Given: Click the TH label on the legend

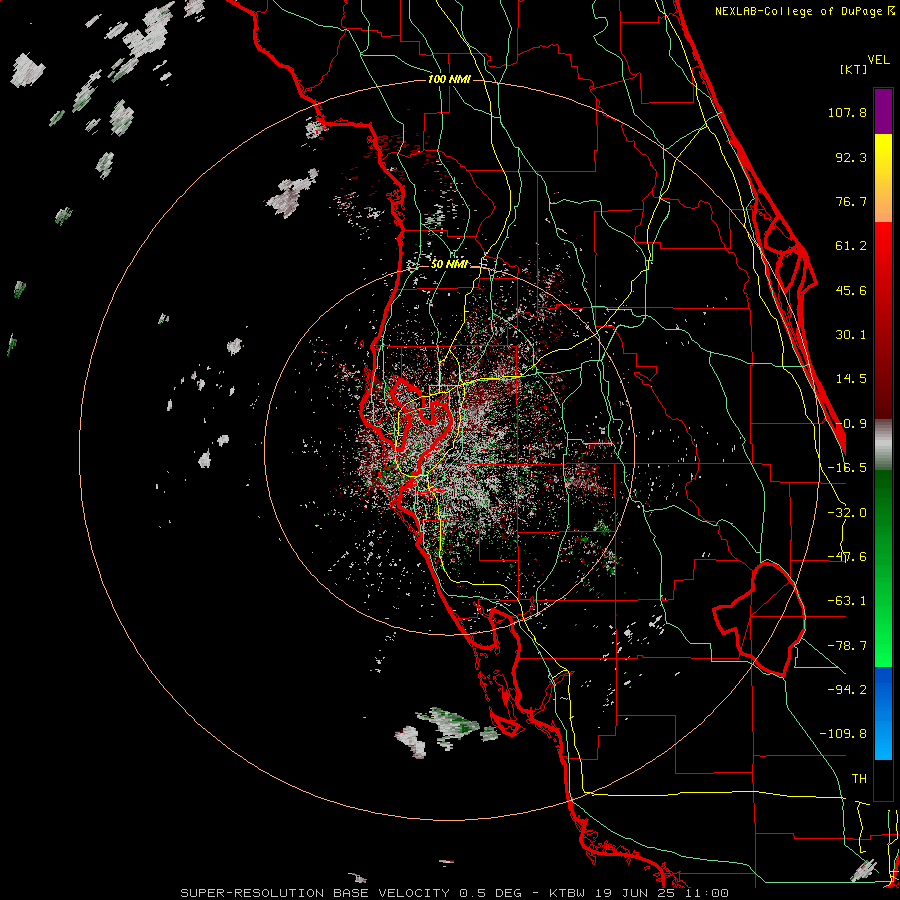Looking at the screenshot, I should pos(859,779).
